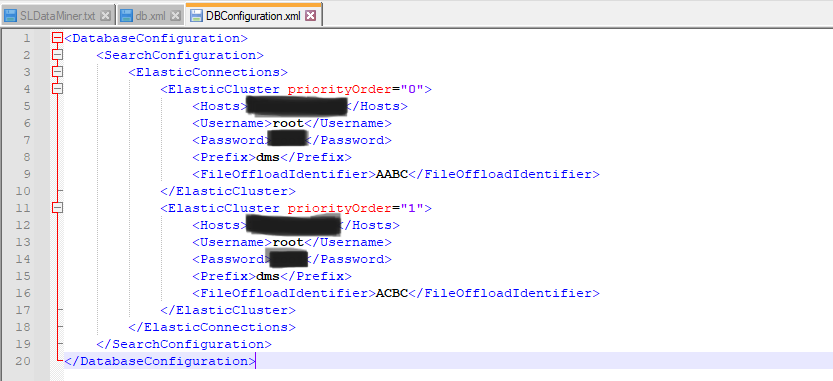
Task: Click the opening Password tag on line 7
Action: pyautogui.click(x=232, y=140)
